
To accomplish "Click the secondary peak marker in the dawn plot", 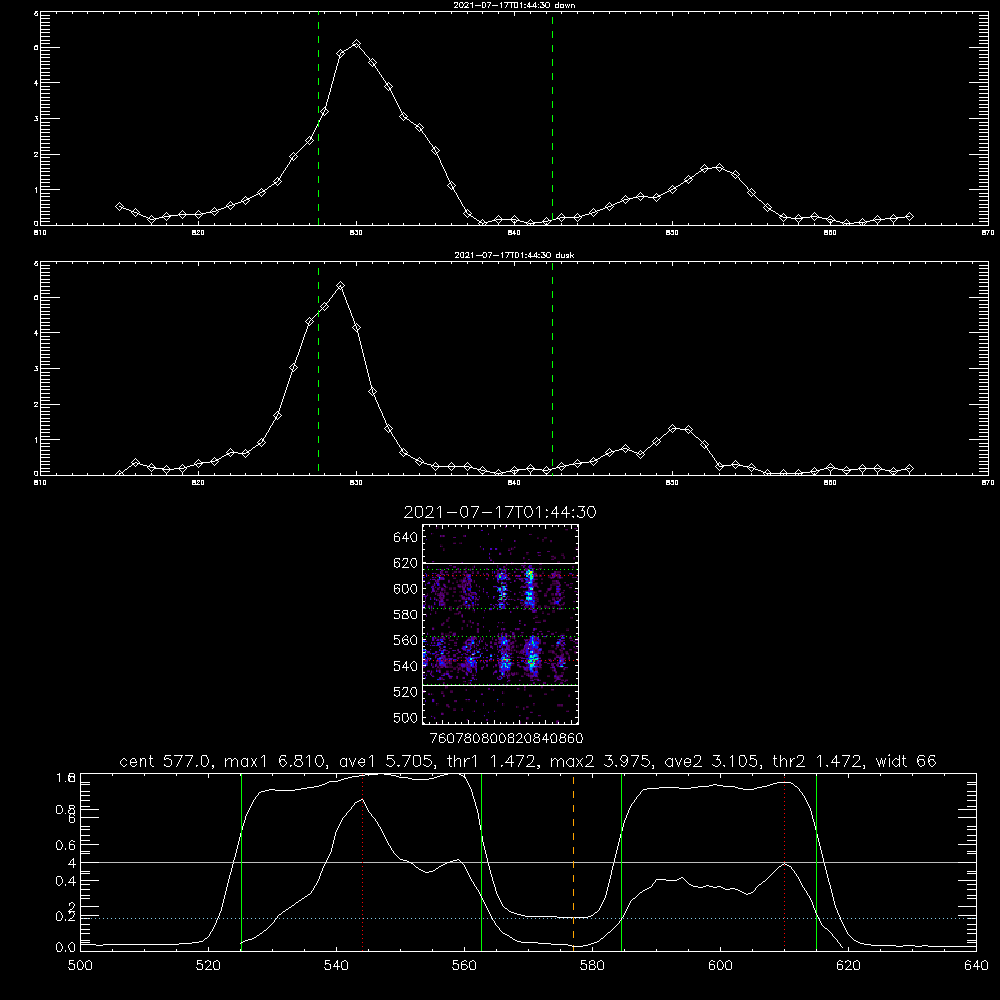I will click(x=719, y=167).
